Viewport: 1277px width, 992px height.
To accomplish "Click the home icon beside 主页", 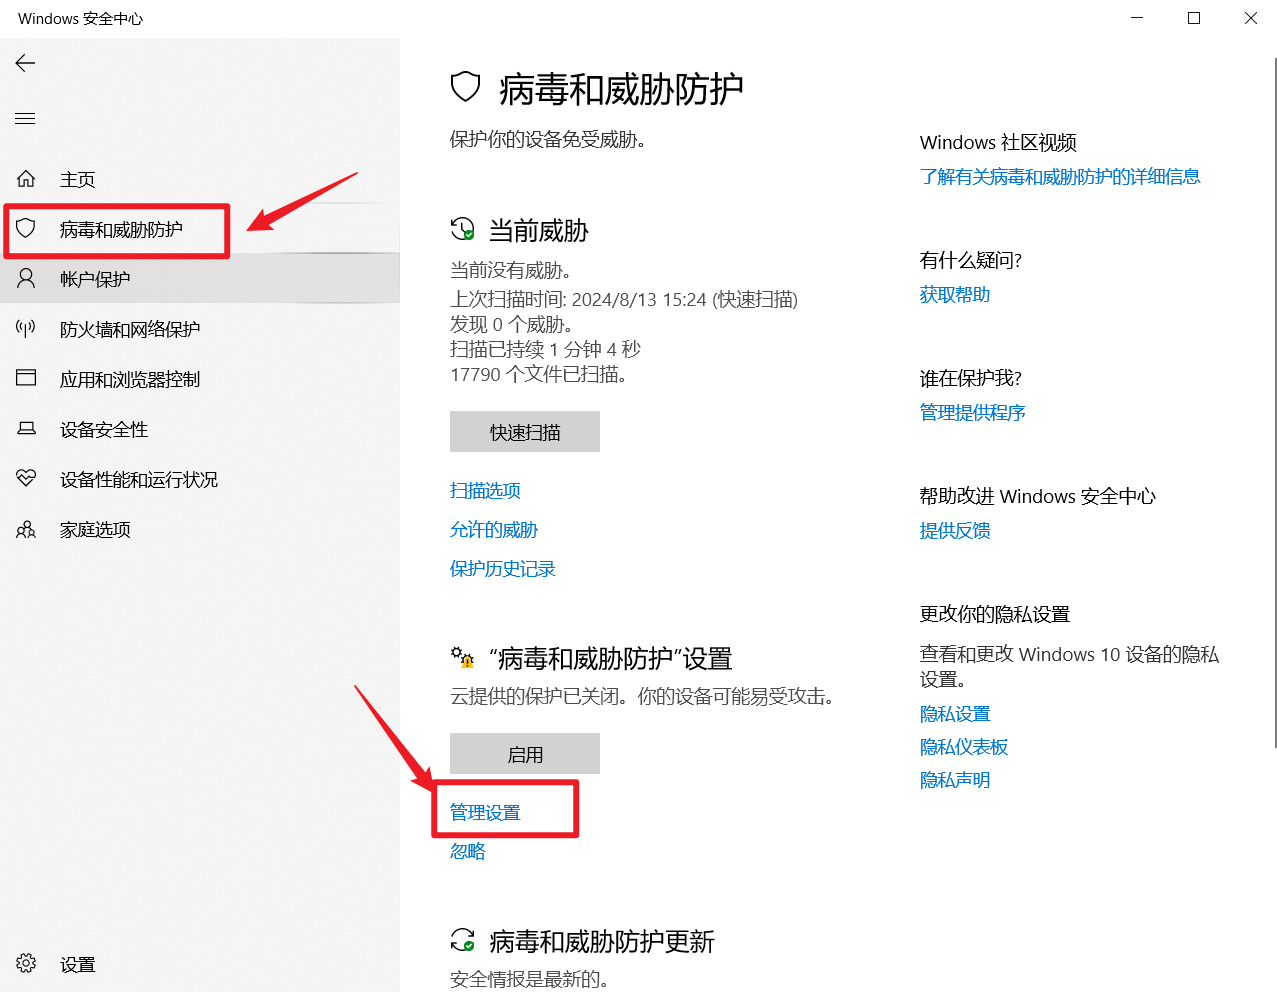I will (x=26, y=179).
